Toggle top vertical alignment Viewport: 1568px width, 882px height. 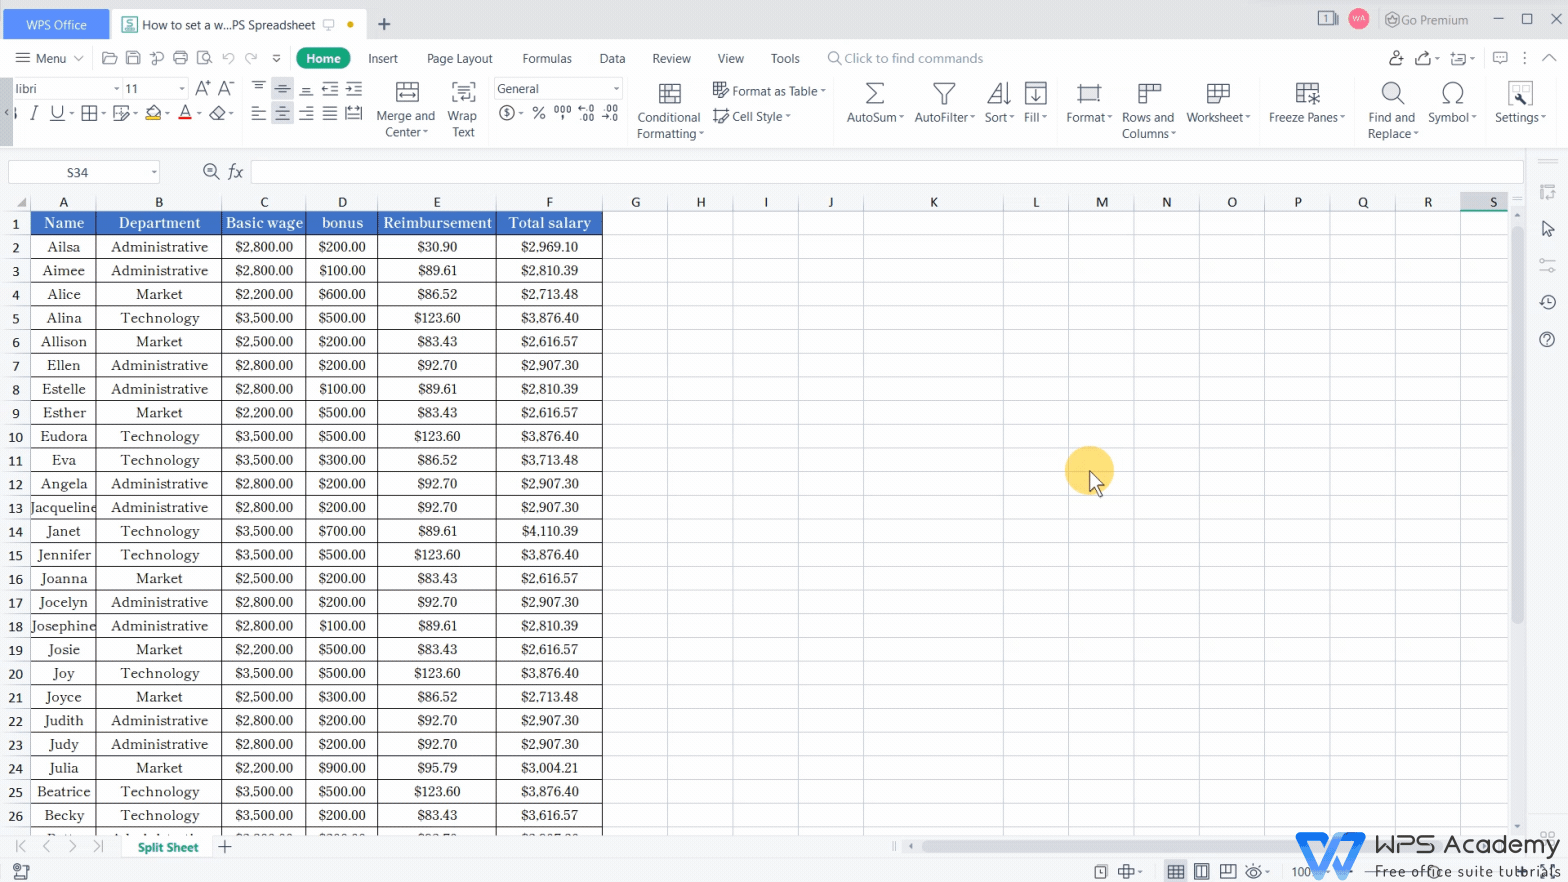point(258,88)
